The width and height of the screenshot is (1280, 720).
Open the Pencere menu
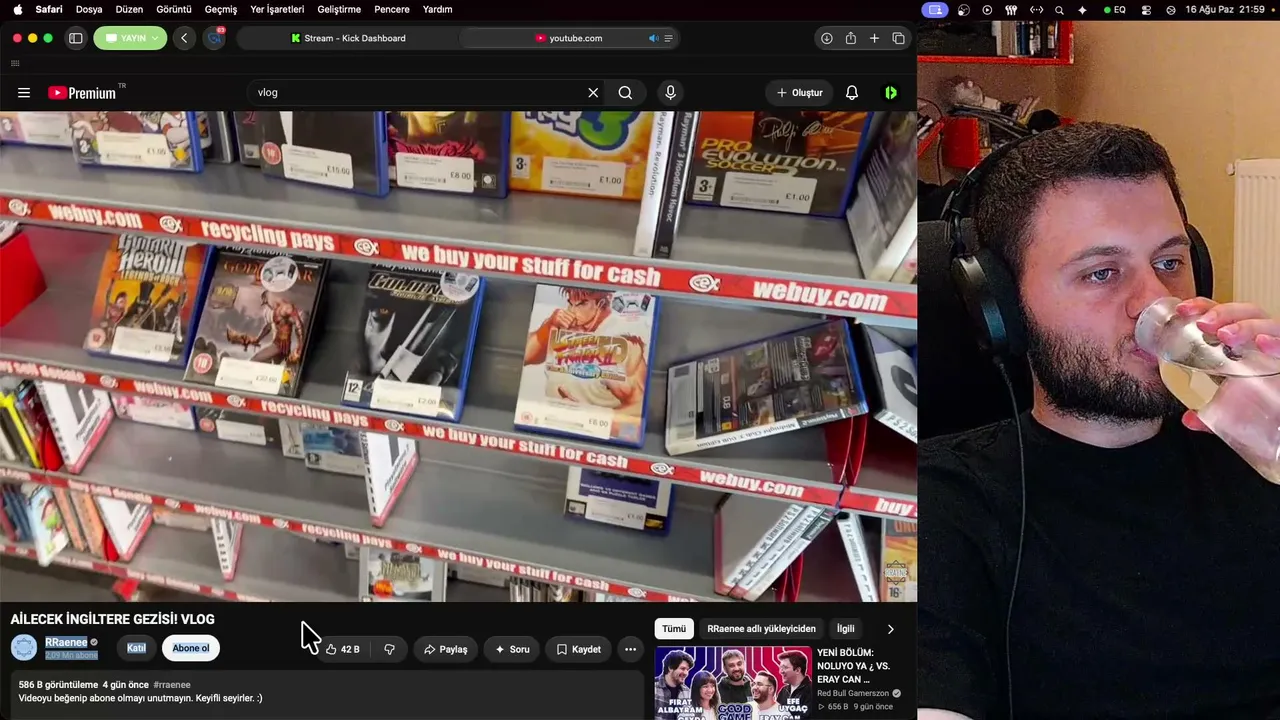click(392, 9)
